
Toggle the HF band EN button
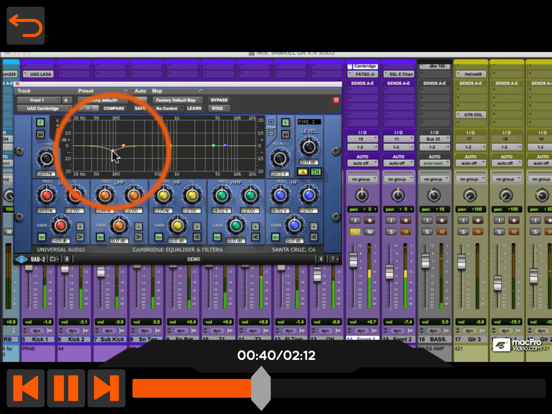point(275,237)
